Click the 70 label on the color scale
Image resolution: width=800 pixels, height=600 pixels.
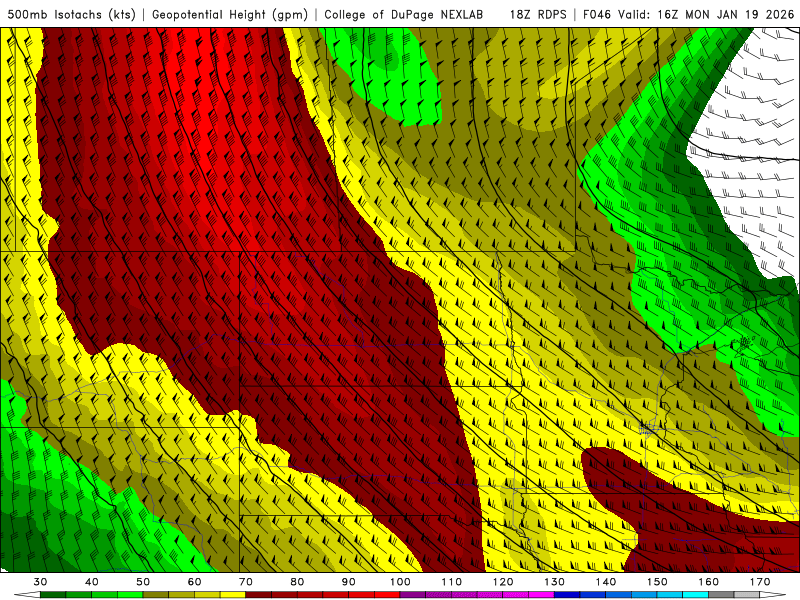click(246, 582)
